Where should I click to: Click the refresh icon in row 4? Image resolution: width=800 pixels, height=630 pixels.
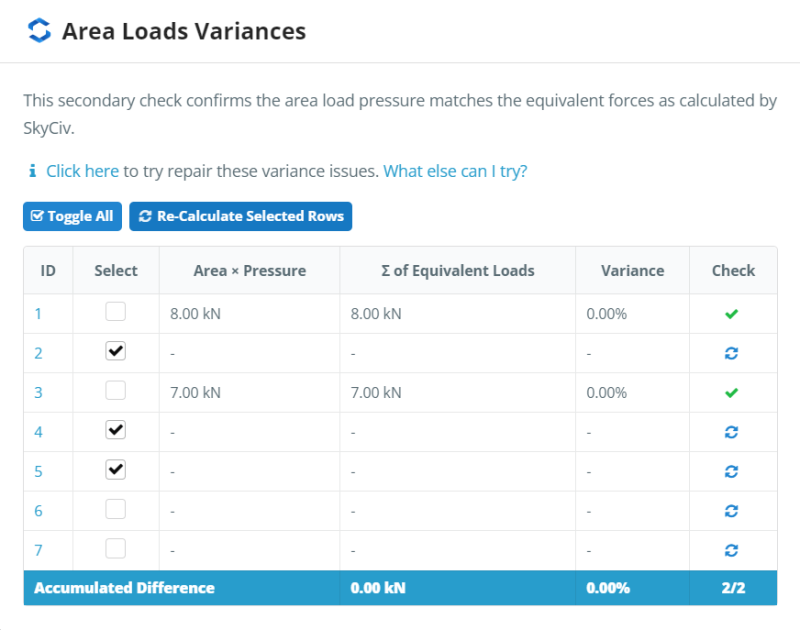point(732,432)
